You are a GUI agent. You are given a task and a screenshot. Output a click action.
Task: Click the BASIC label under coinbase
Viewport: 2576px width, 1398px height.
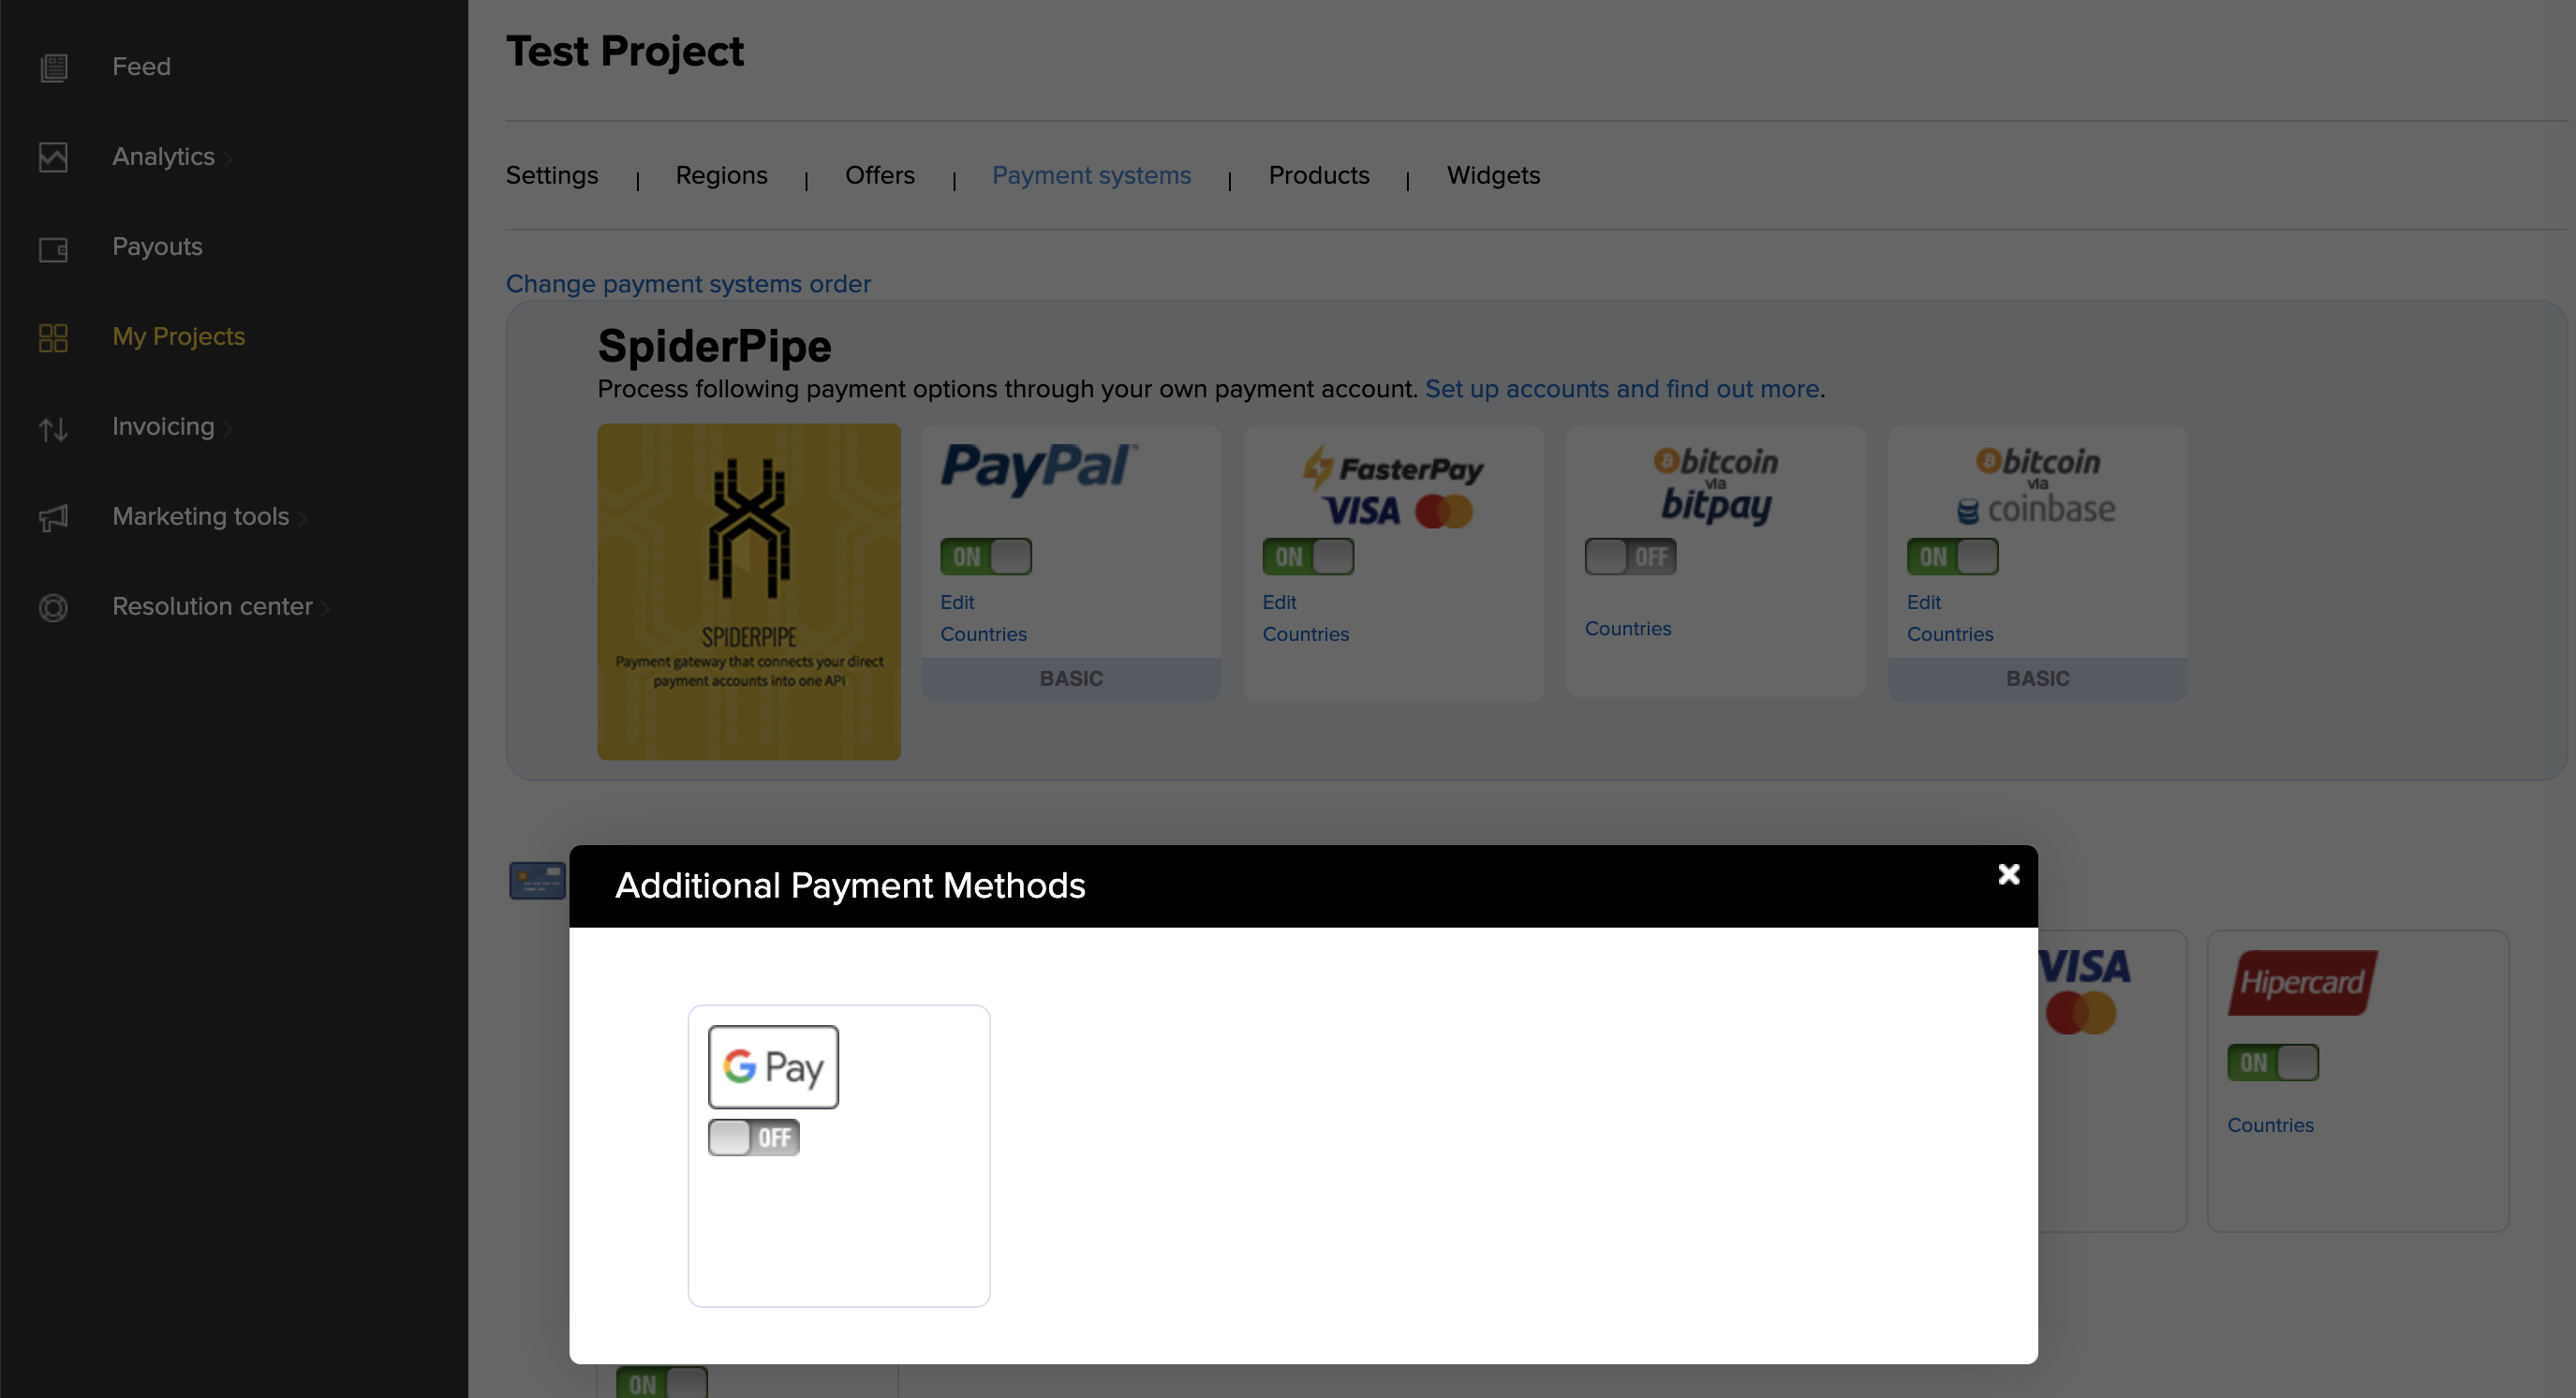2037,678
